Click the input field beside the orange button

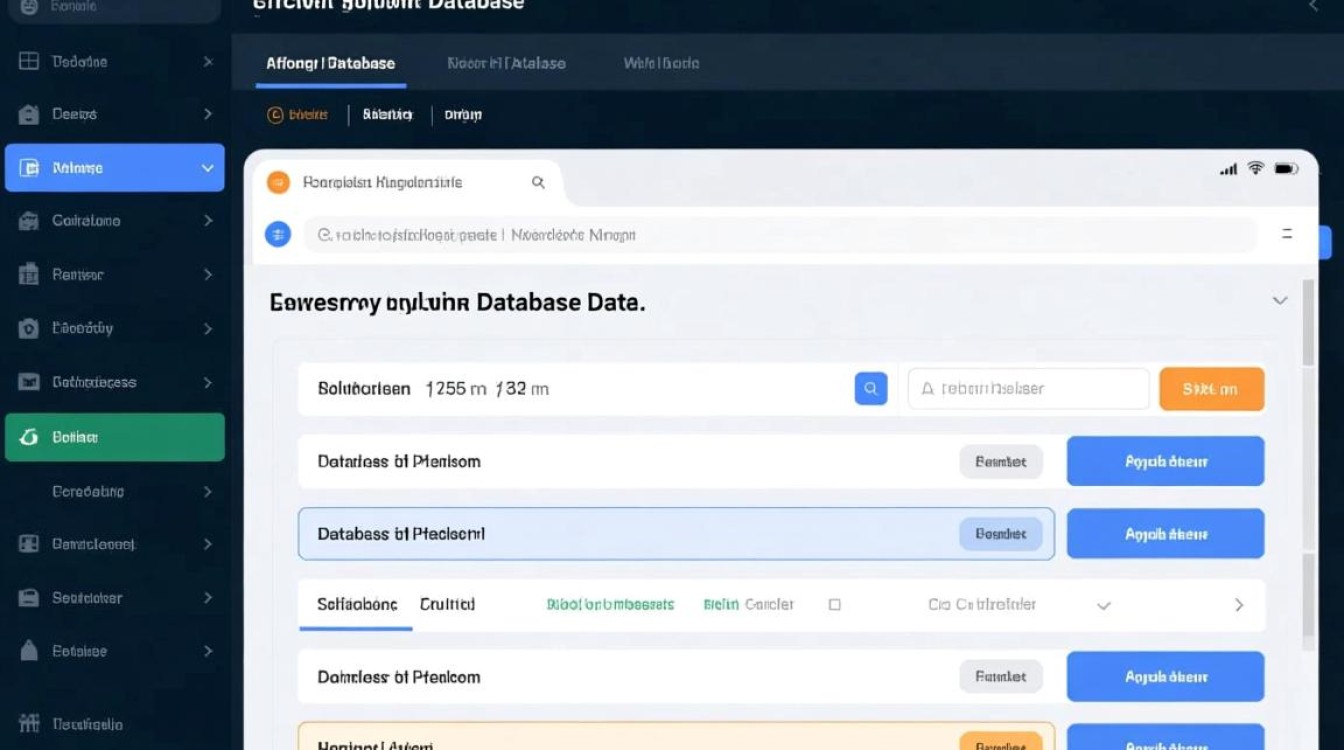click(1028, 389)
